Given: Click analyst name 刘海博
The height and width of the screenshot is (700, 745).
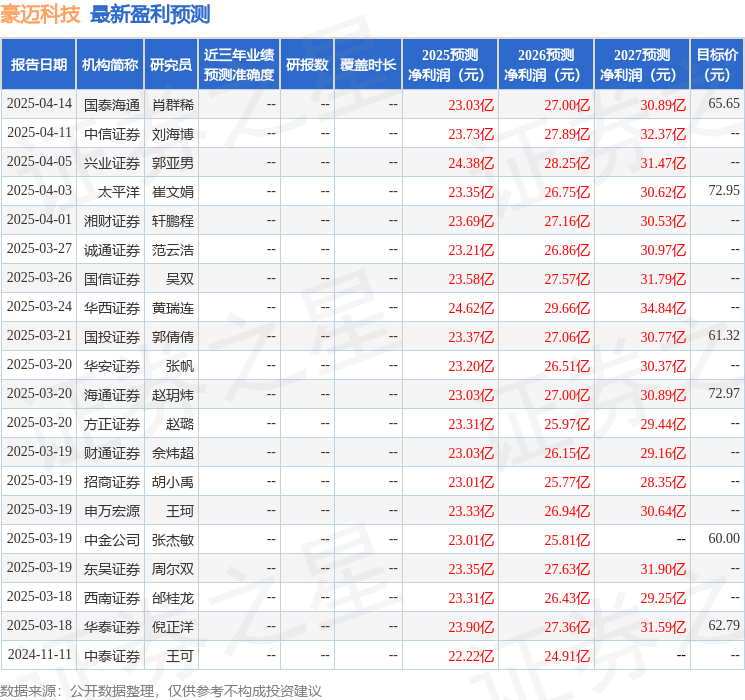Looking at the screenshot, I should tap(172, 134).
